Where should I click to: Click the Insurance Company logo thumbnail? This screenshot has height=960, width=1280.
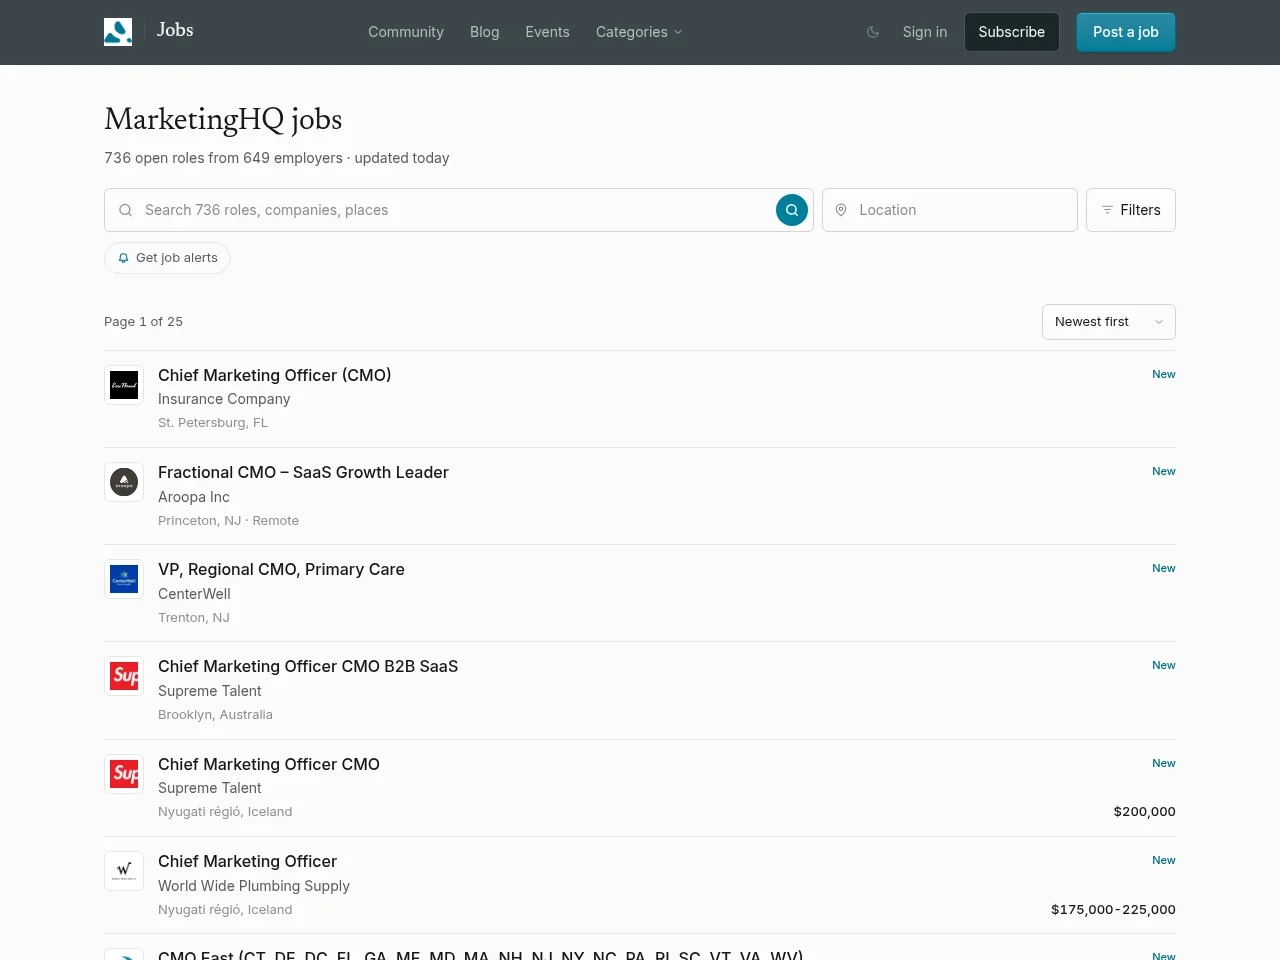click(124, 385)
